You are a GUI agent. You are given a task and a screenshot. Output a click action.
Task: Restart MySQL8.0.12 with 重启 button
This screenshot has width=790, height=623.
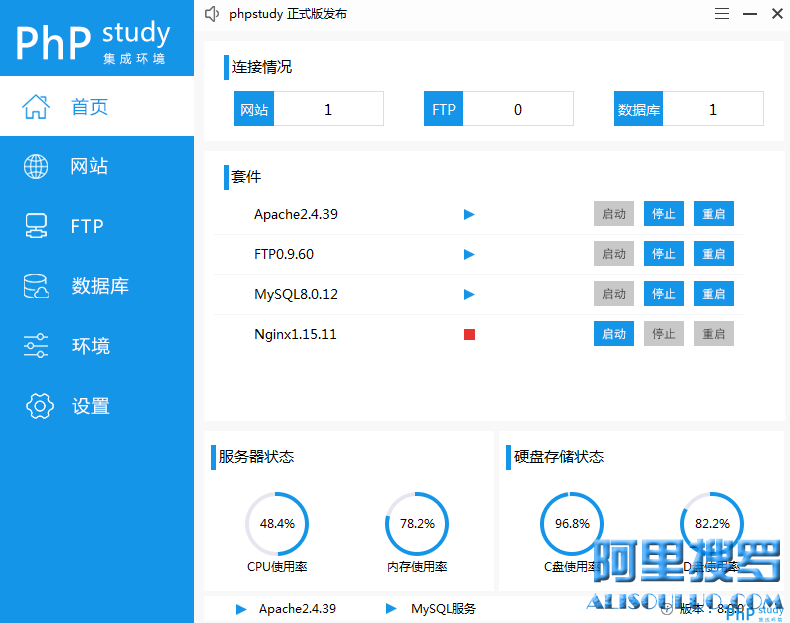[713, 294]
